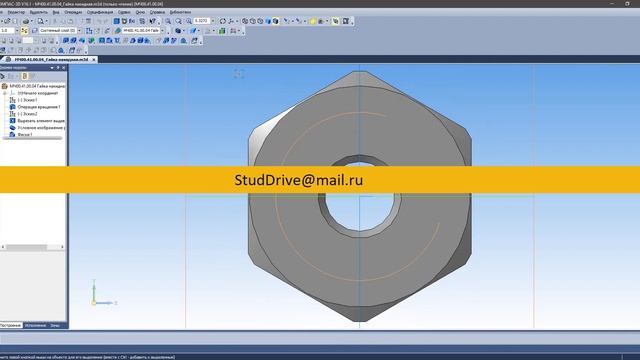Screen dimensions: 640x360
Task: Click the tree scrollbar left arrow
Action: tap(3, 247)
